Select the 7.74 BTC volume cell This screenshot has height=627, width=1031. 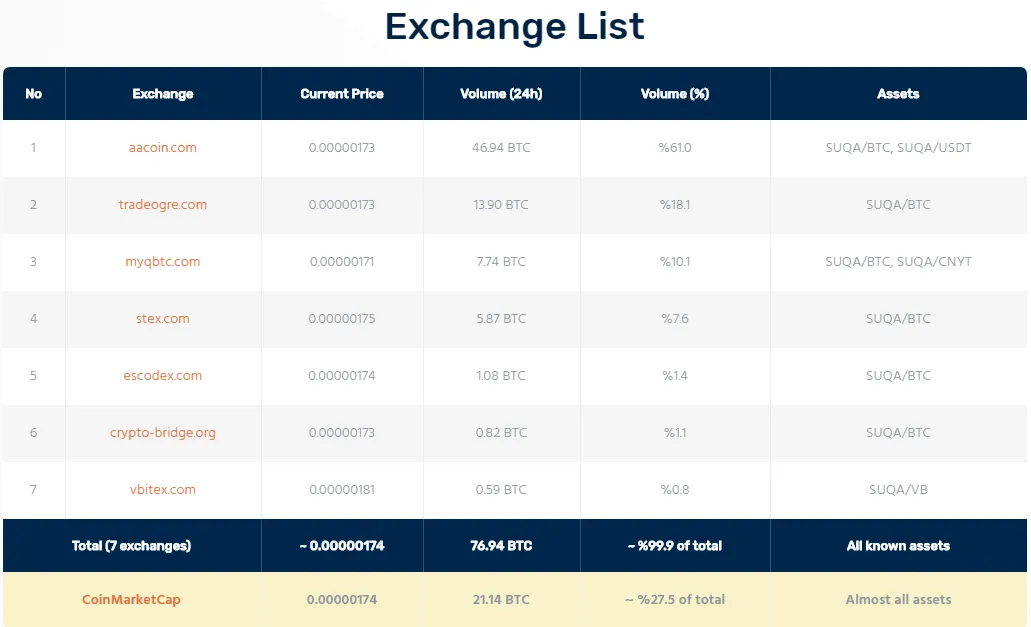(501, 262)
